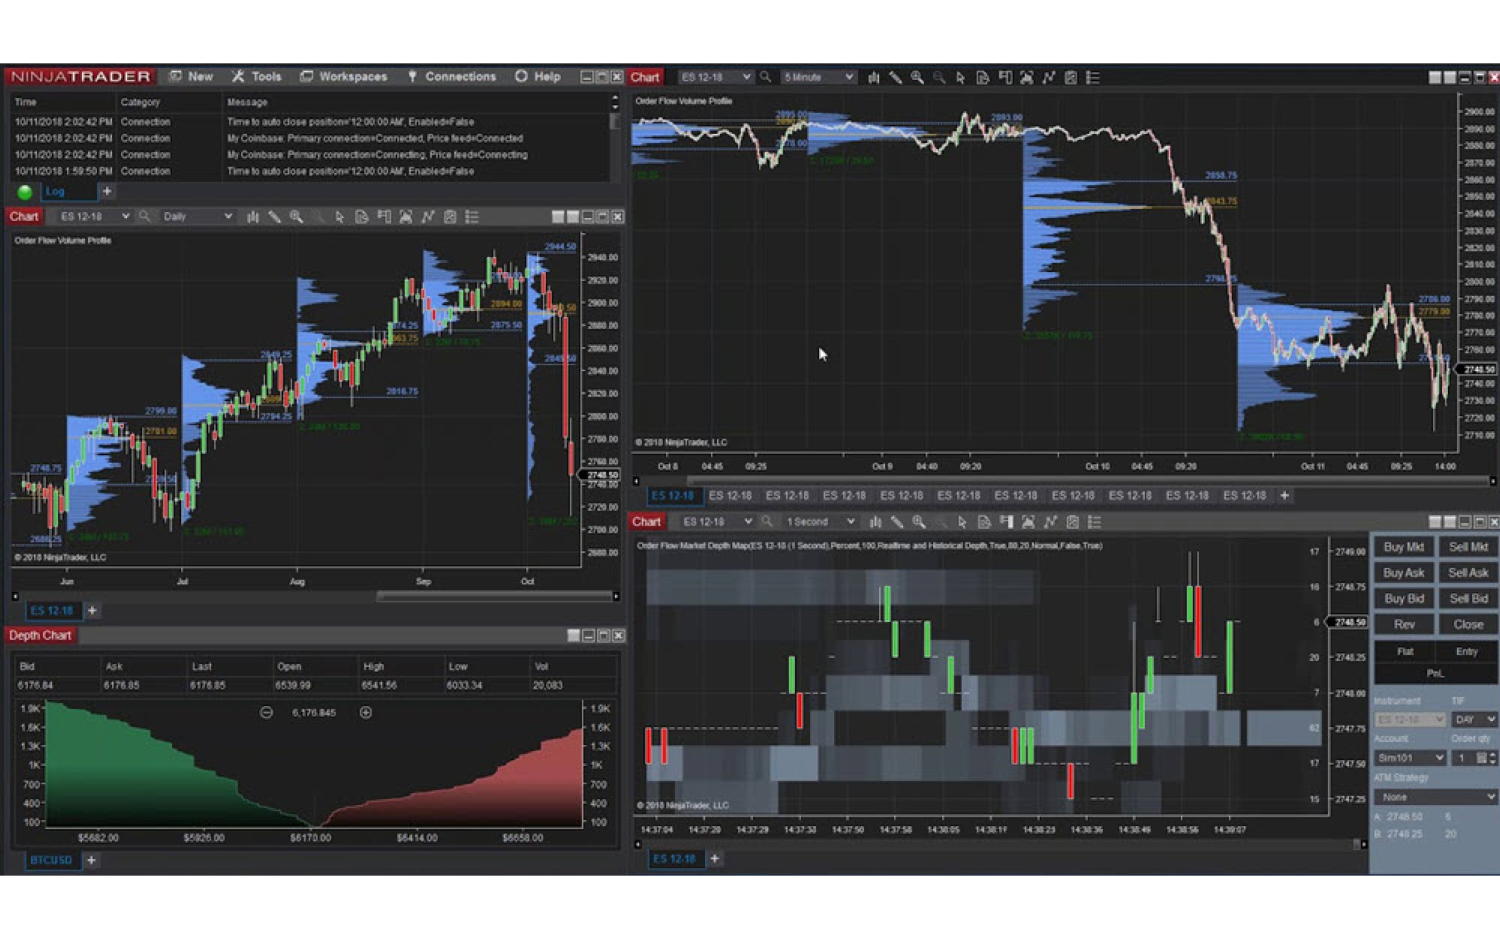
Task: Open the drawing tools pencil icon on the 5 Minute chart
Action: (x=895, y=77)
